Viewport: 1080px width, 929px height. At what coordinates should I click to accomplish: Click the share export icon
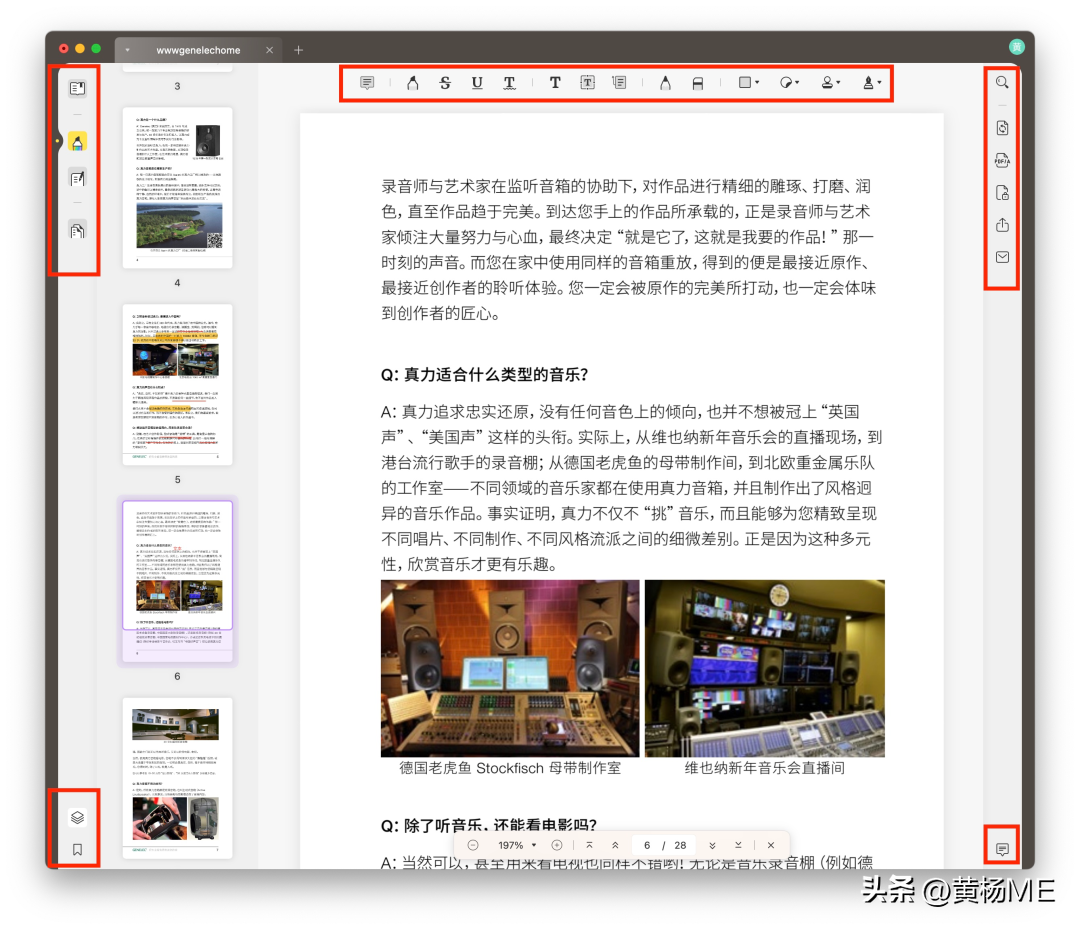[x=1002, y=225]
